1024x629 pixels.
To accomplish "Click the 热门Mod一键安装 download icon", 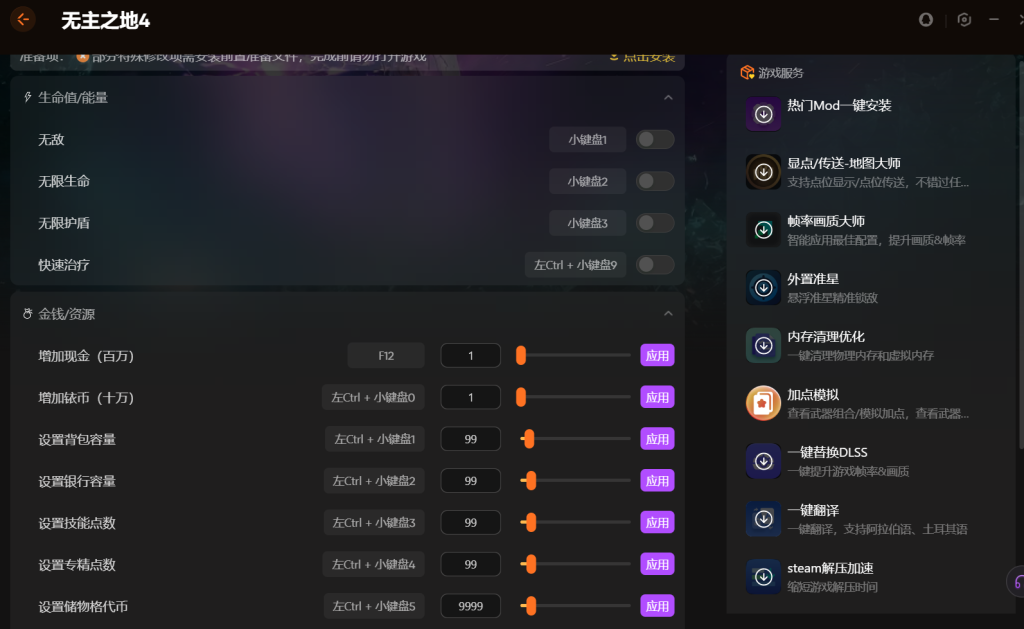I will pyautogui.click(x=763, y=114).
